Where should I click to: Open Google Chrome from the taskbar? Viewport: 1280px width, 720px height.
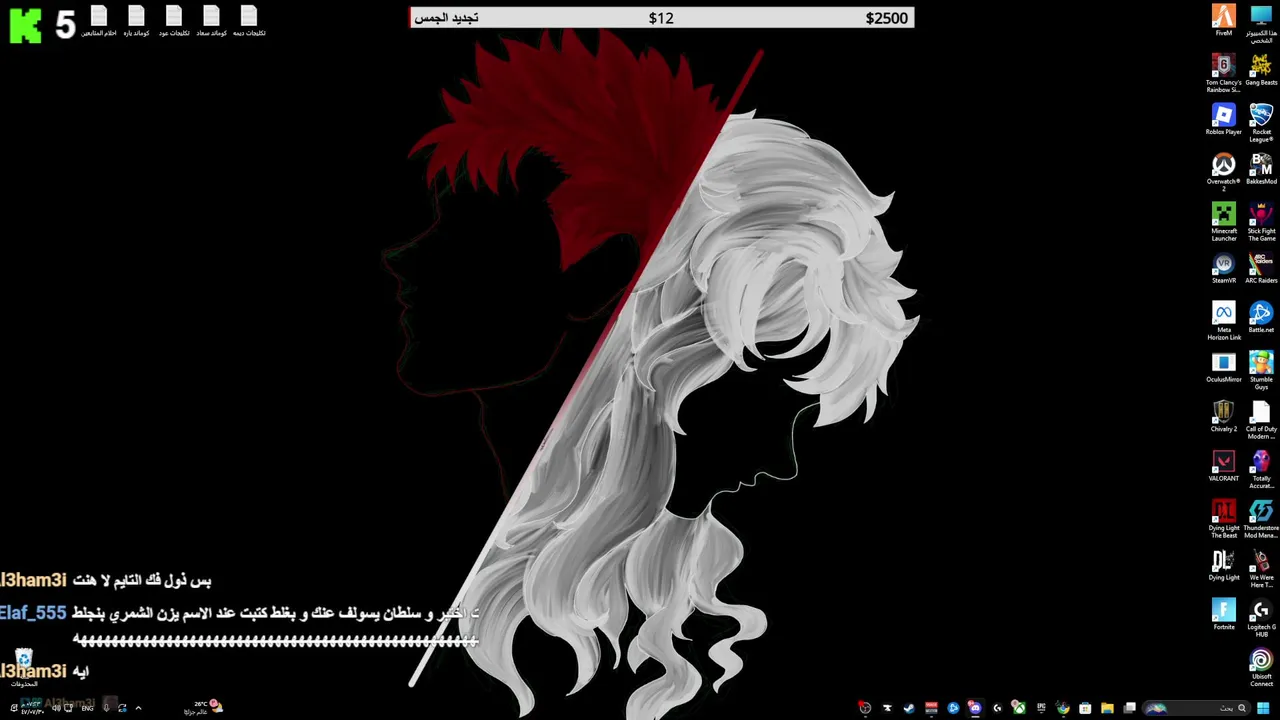point(1063,708)
